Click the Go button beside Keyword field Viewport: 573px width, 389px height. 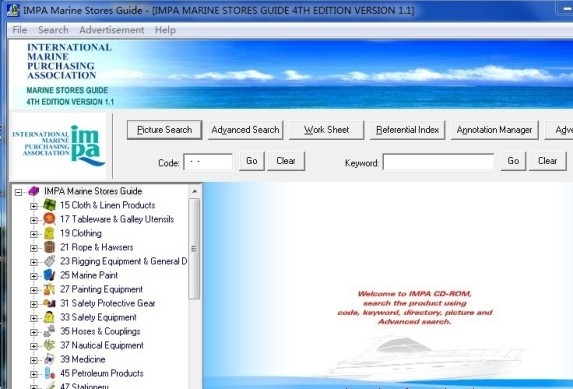point(513,161)
